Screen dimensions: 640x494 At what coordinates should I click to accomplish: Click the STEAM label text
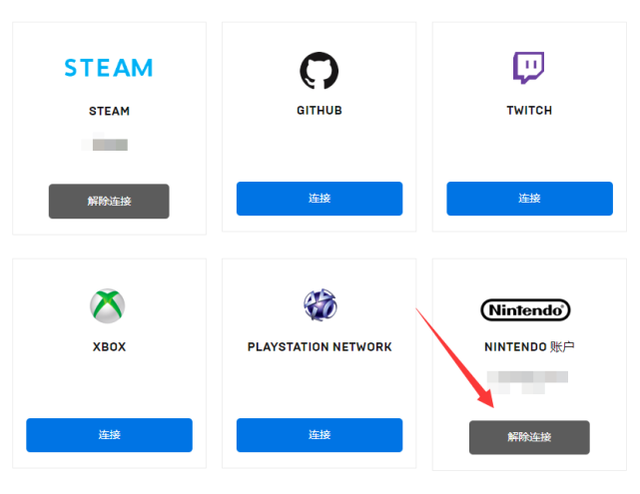point(109,111)
